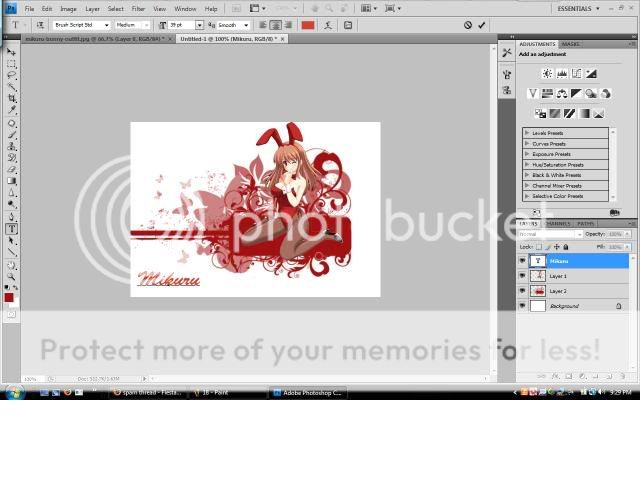Toggle lock transparent pixels
The image size is (640, 485).
pos(539,247)
